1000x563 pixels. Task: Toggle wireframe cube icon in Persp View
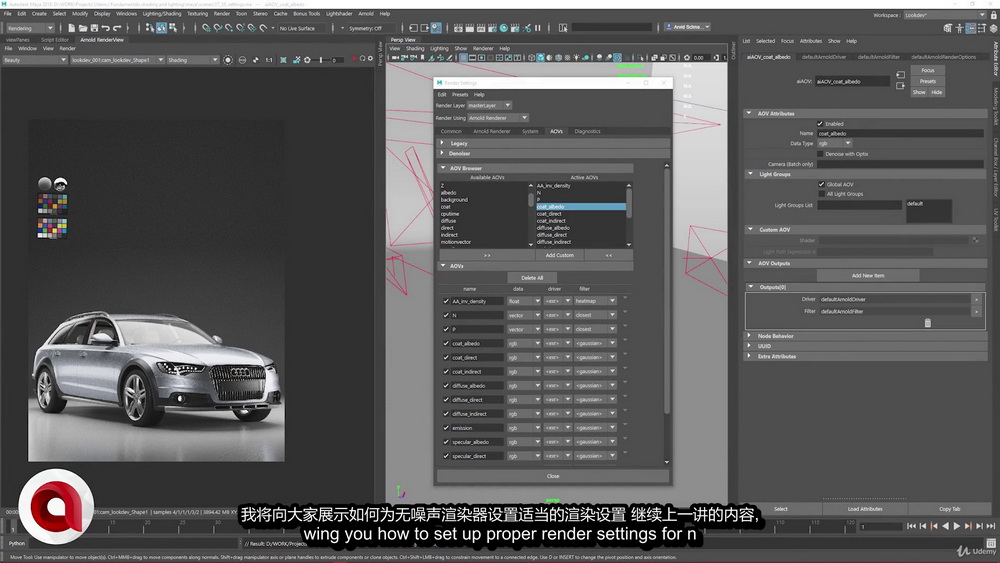click(x=531, y=57)
